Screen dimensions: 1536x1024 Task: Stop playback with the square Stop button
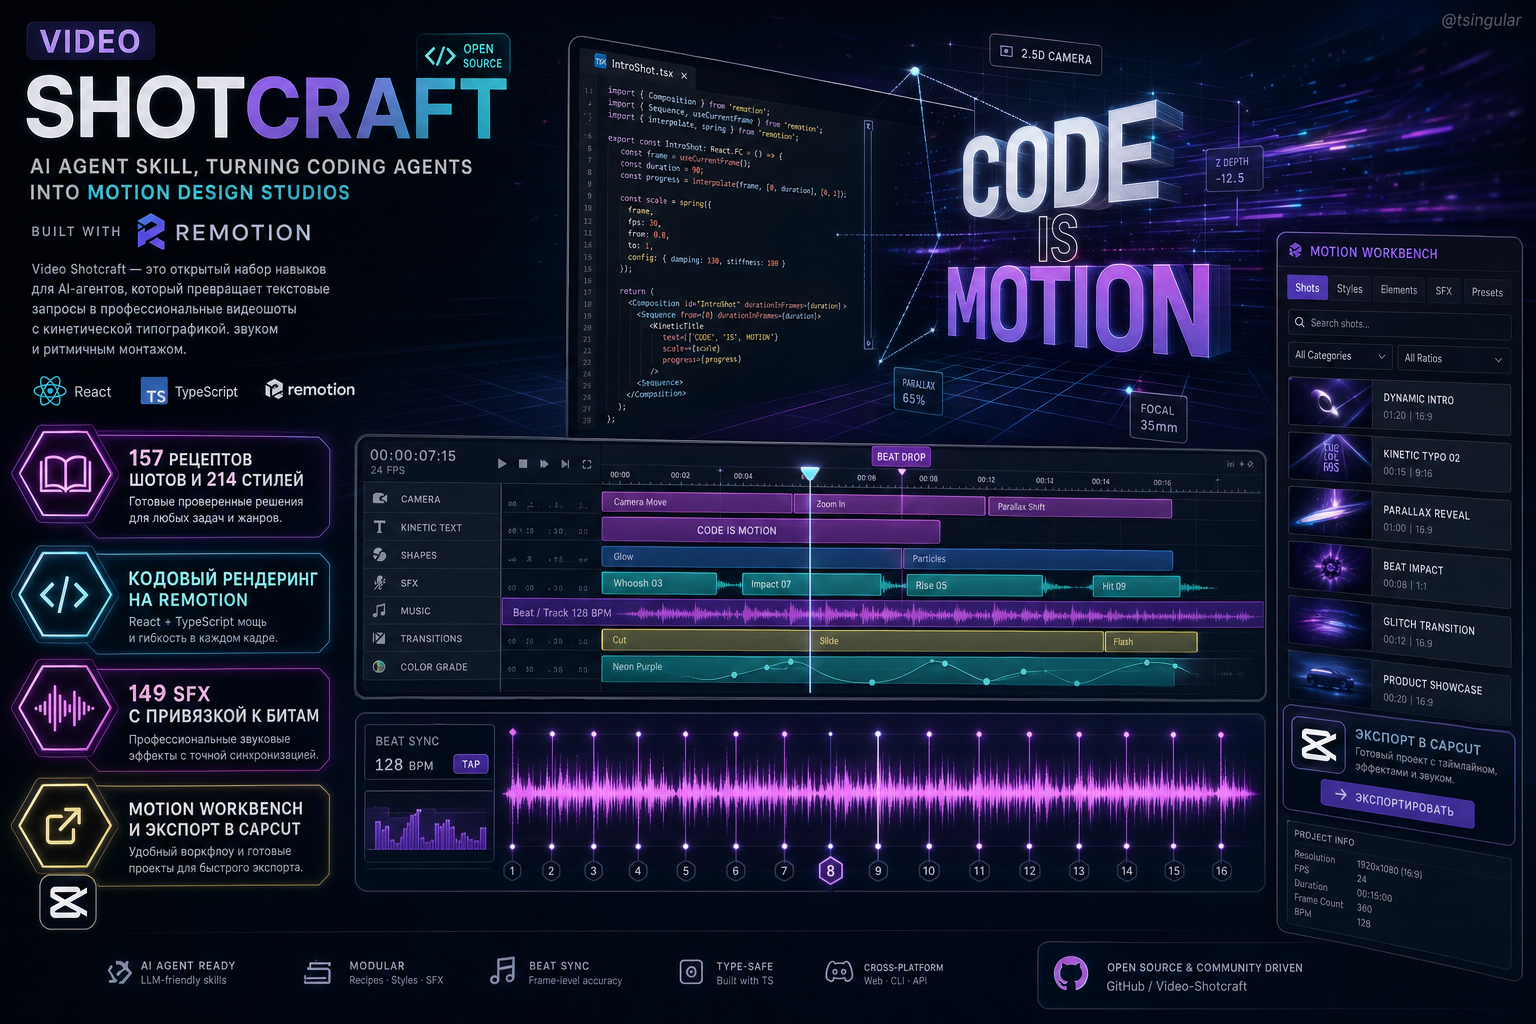(523, 464)
